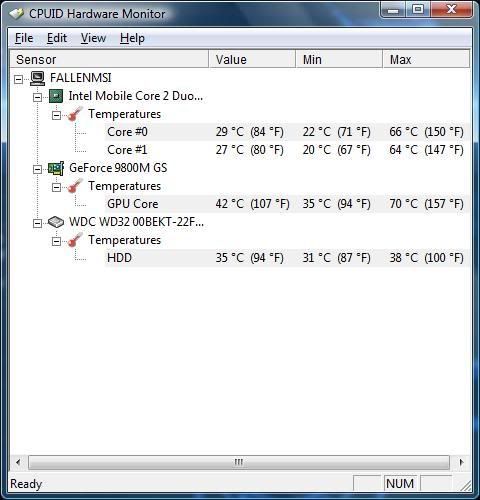Screen dimensions: 480x500
Task: Click GPU Core current value 42 °C
Action: [252, 204]
